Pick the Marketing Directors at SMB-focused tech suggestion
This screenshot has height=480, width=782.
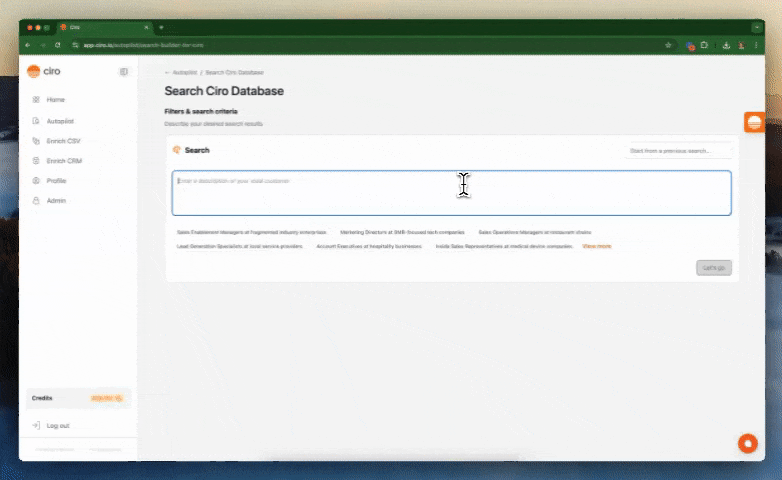click(x=402, y=233)
